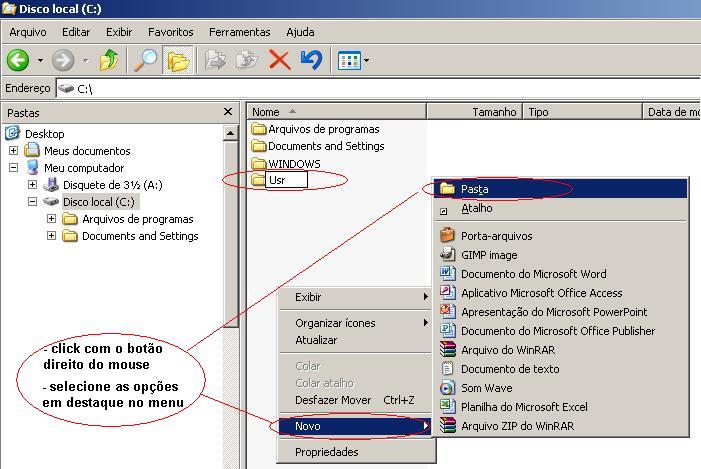
Task: Click Propriedades in the context menu
Action: (x=326, y=452)
